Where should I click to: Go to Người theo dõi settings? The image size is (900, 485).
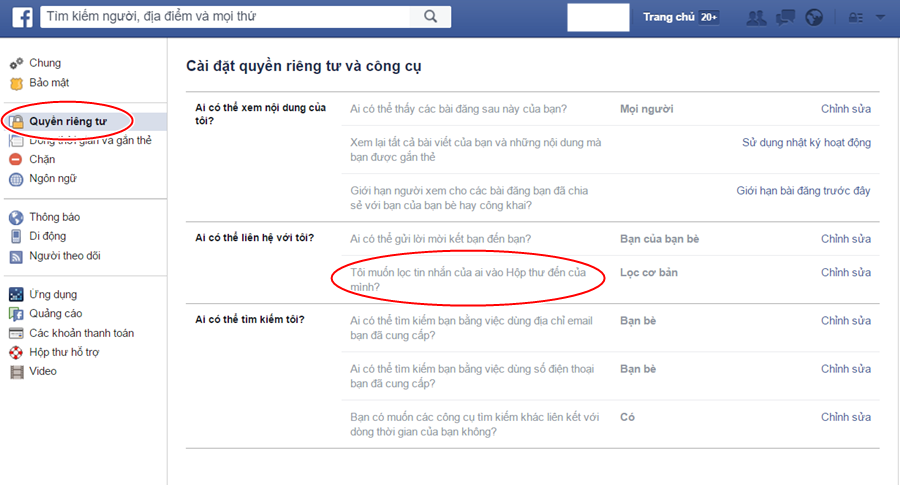(x=65, y=256)
